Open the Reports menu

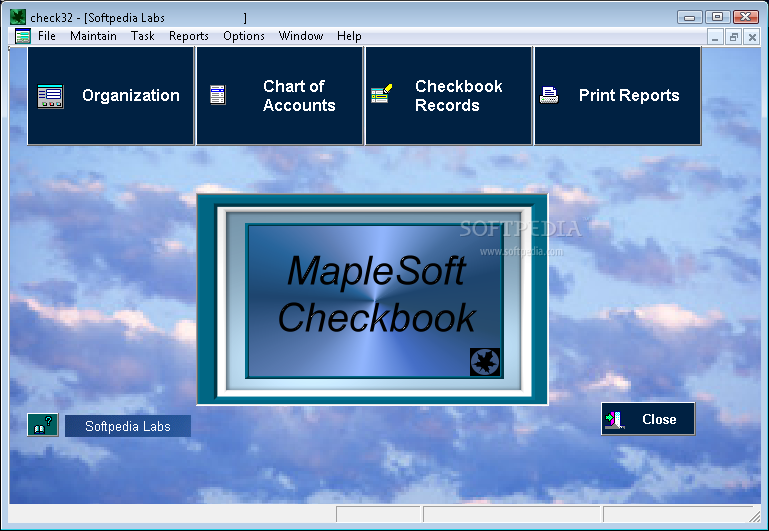[189, 36]
